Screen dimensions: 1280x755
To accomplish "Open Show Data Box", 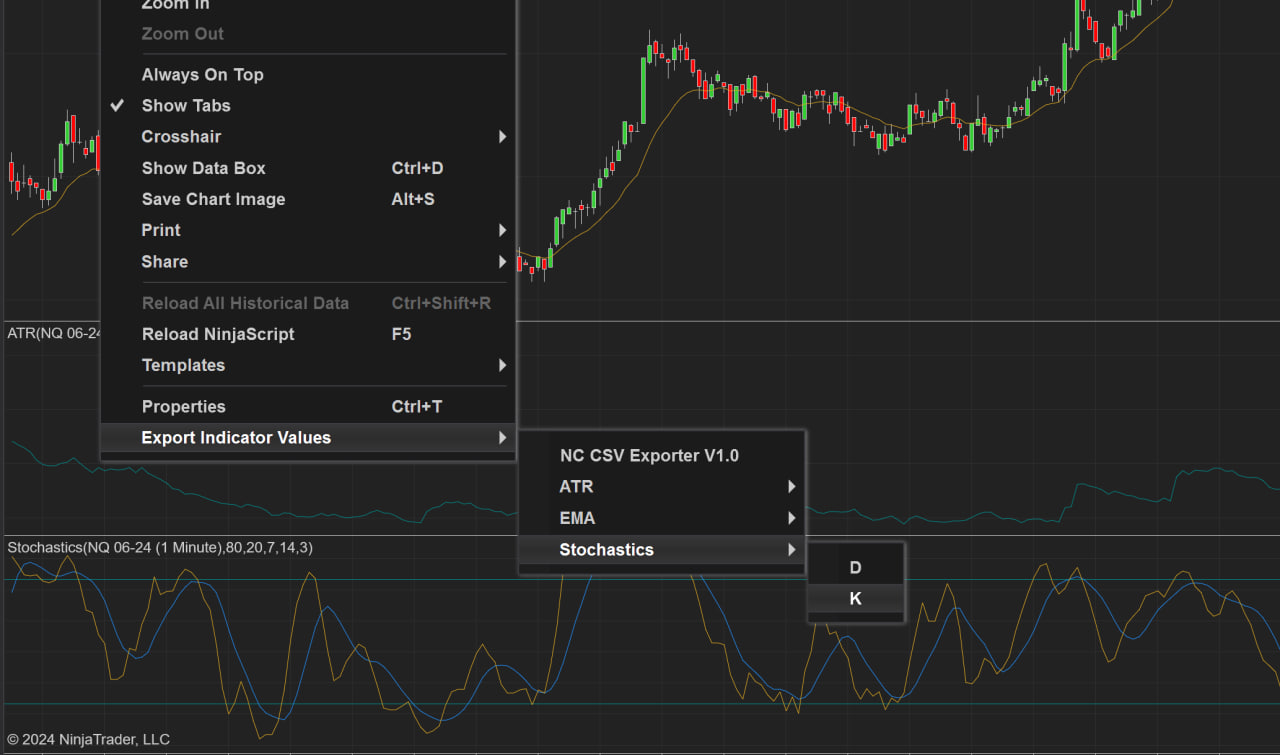I will point(204,168).
